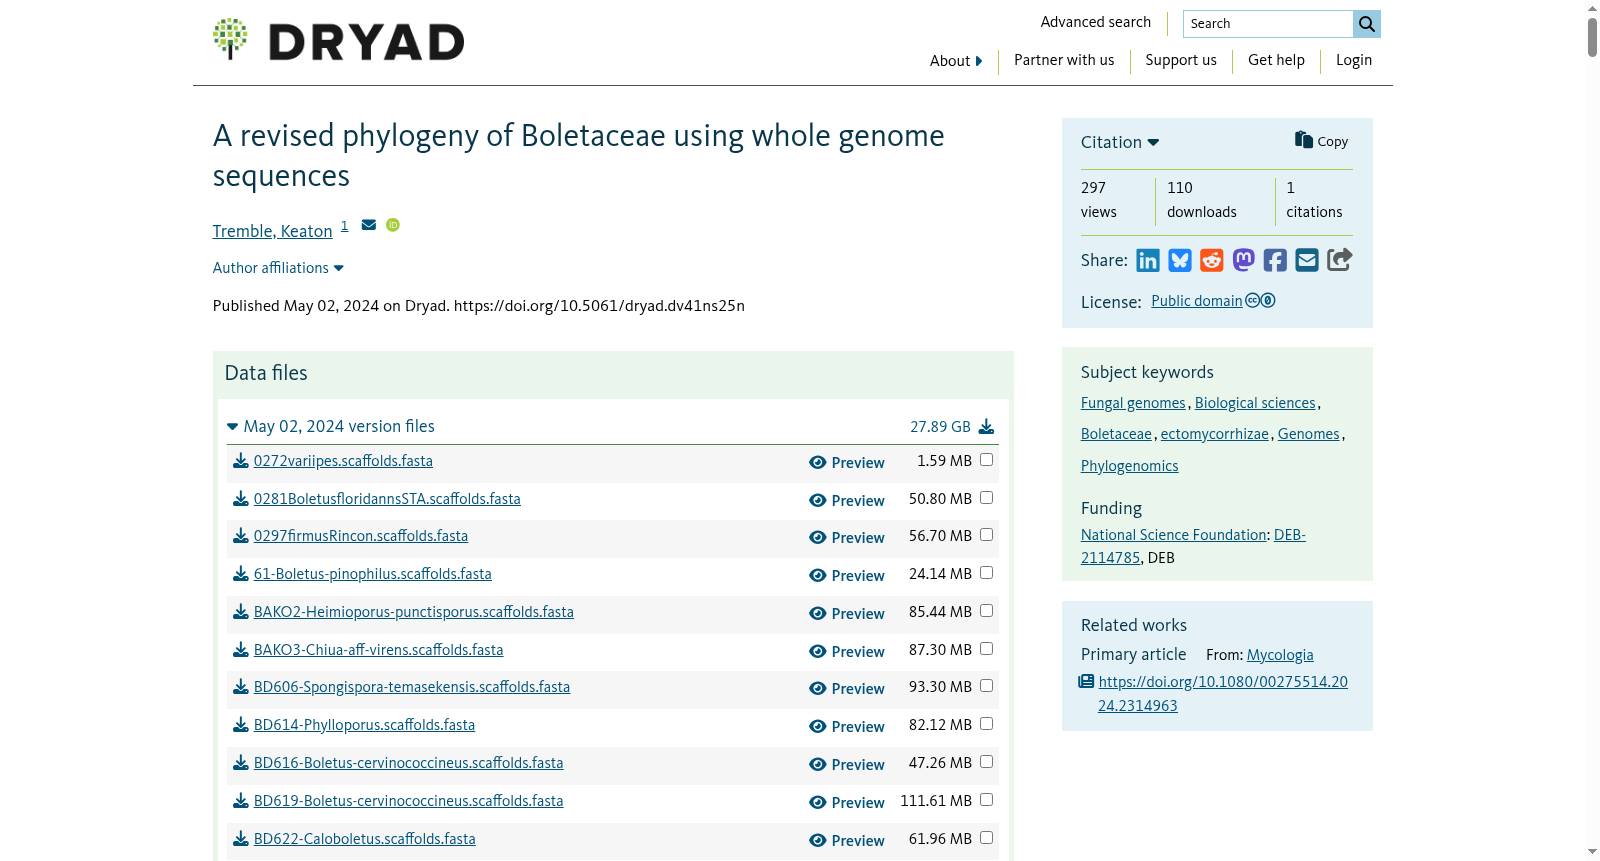Screen dimensions: 1600x861
Task: Check the 0272variipes.scaffolds.fasta checkbox
Action: 987,460
